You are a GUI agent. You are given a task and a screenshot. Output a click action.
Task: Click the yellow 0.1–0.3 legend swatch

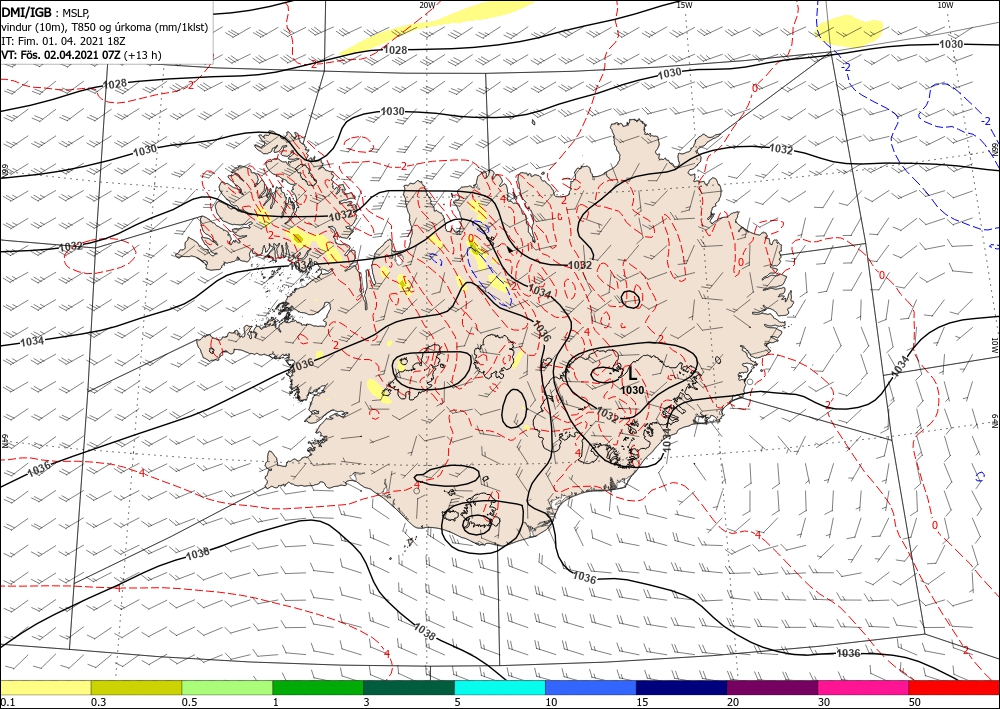click(x=45, y=687)
